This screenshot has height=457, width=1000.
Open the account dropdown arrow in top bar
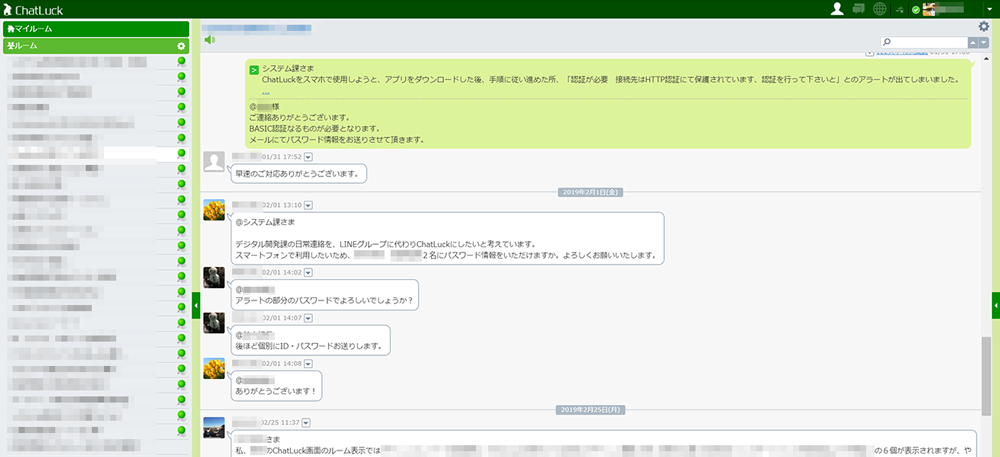coord(990,10)
